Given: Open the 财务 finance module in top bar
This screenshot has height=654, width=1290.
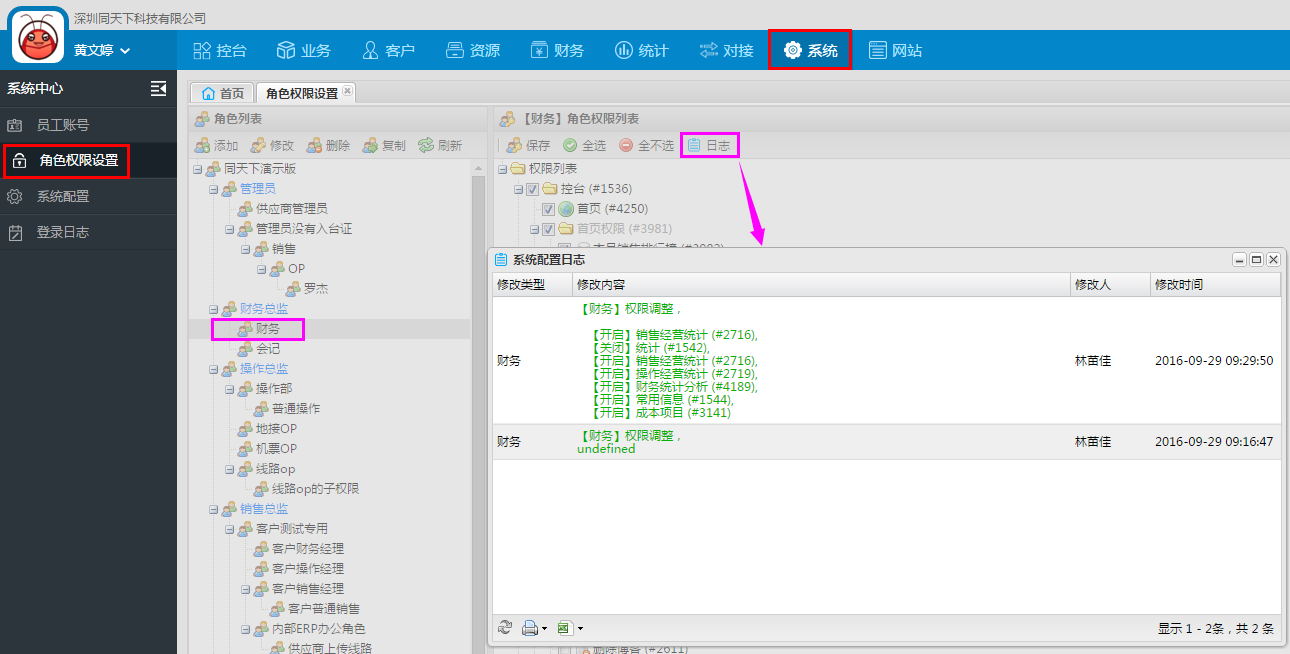Looking at the screenshot, I should pyautogui.click(x=557, y=50).
